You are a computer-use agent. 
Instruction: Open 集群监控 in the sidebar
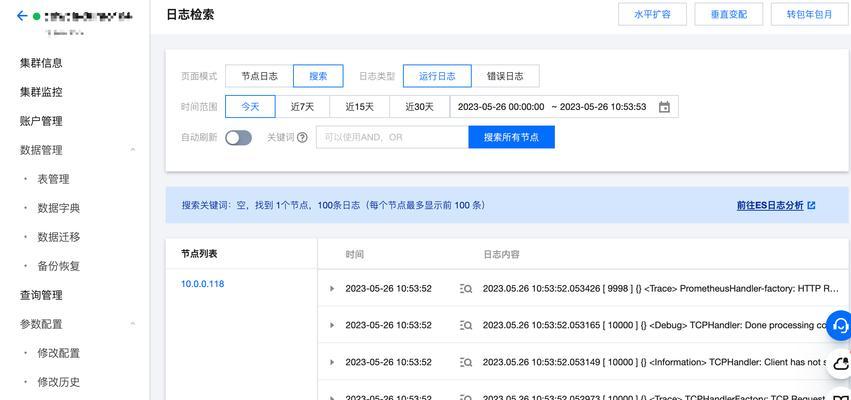[x=41, y=92]
